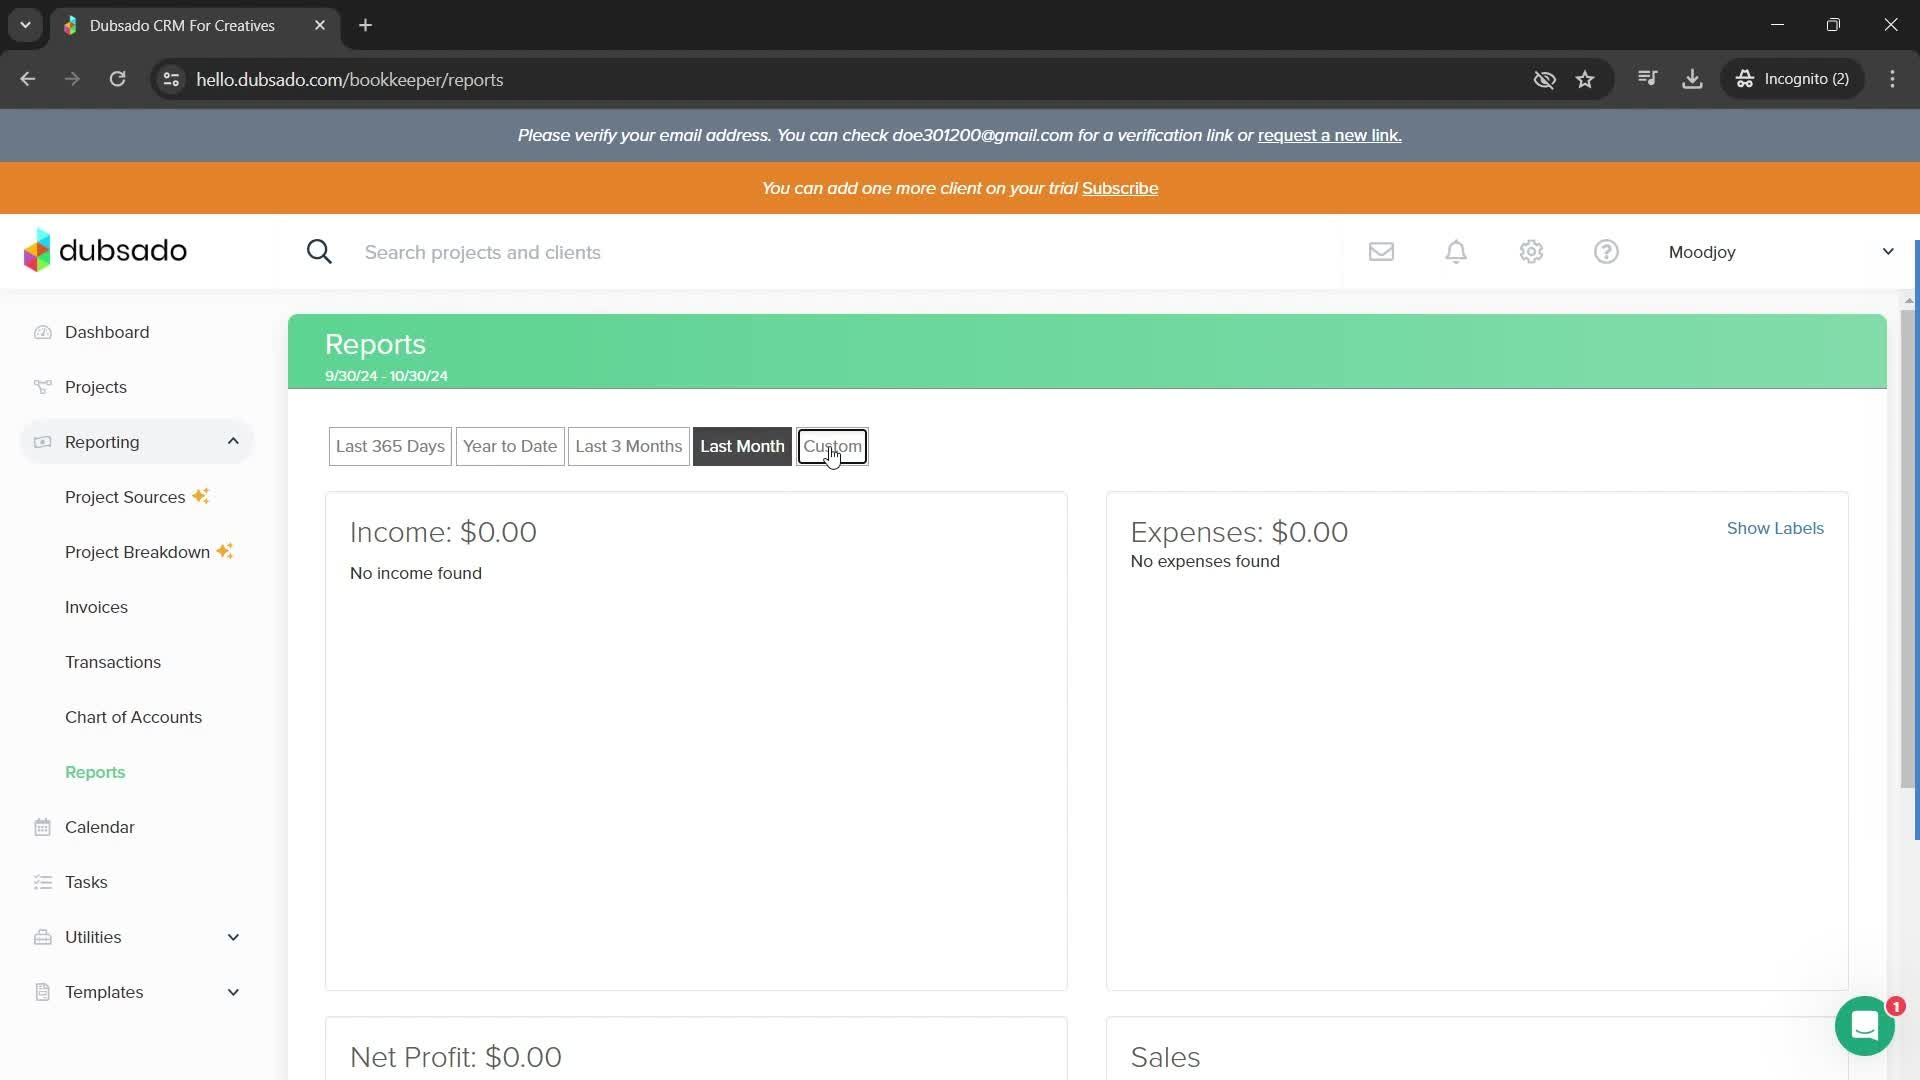The width and height of the screenshot is (1920, 1080).
Task: Open the chat support bubble
Action: tap(1865, 1026)
